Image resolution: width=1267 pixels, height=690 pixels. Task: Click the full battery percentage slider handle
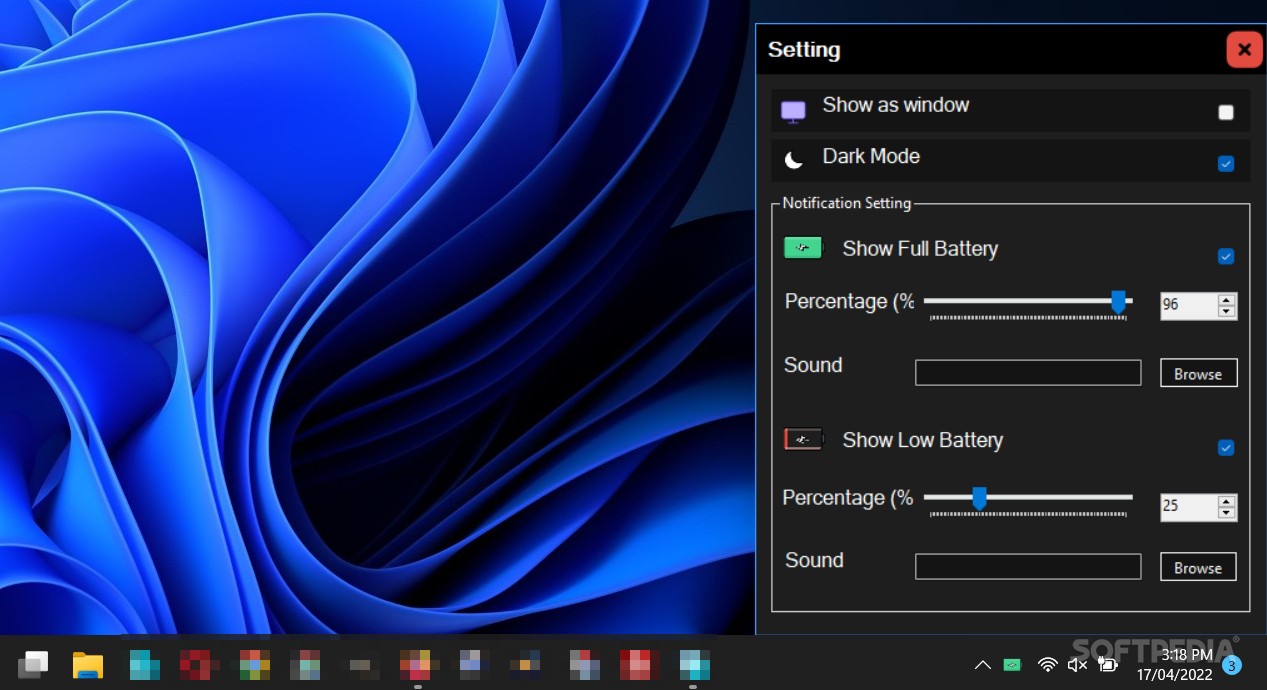click(x=1119, y=301)
